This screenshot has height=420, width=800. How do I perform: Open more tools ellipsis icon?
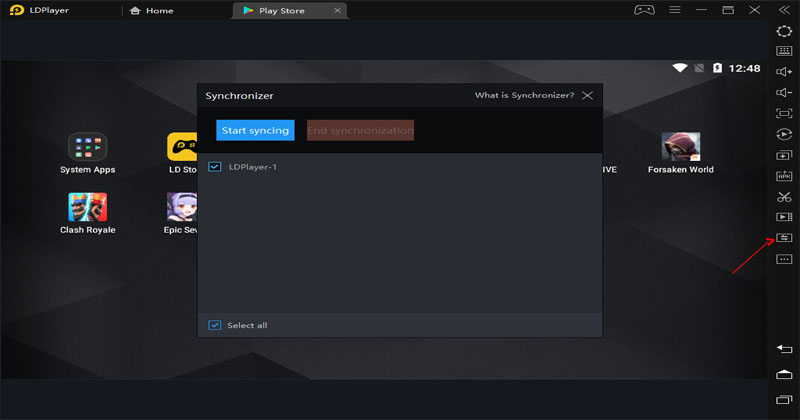coord(784,259)
